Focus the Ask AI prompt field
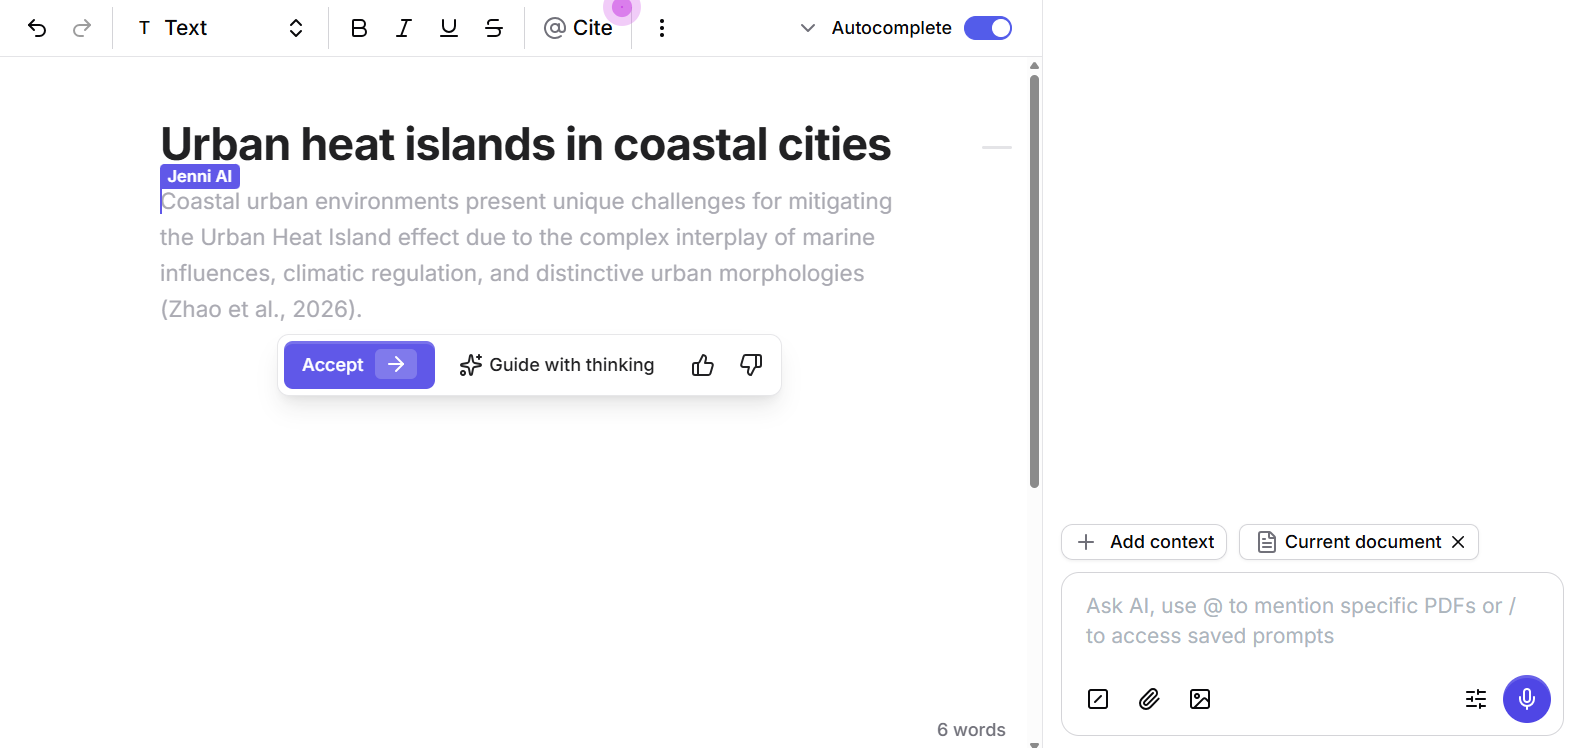Screen dimensions: 1573x748 point(1311,621)
